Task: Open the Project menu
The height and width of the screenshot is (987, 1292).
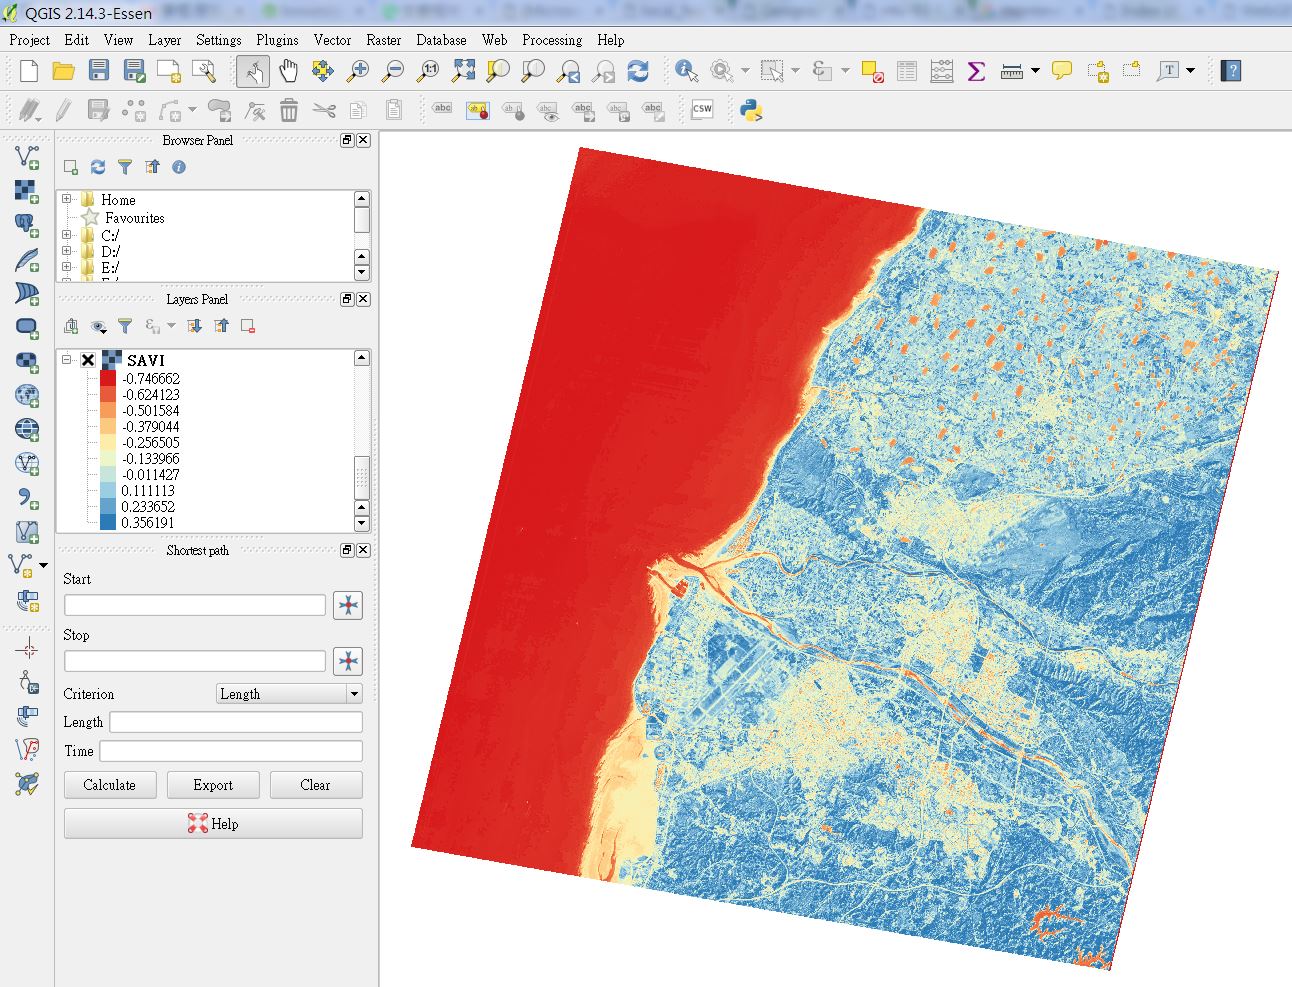Action: coord(29,40)
